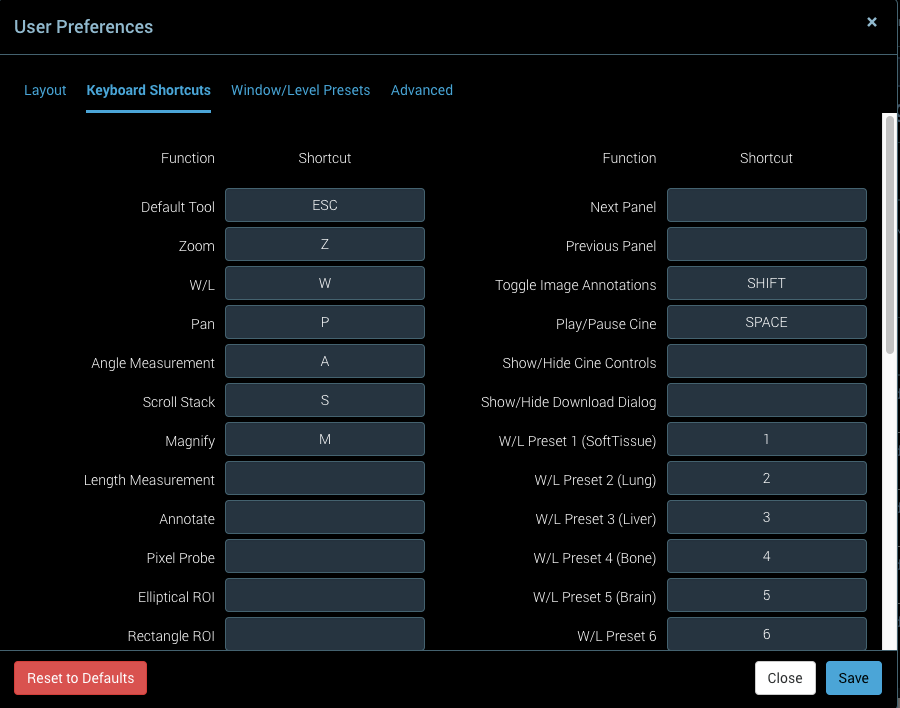Focus the empty Elliptical ROI shortcut field

tap(325, 595)
